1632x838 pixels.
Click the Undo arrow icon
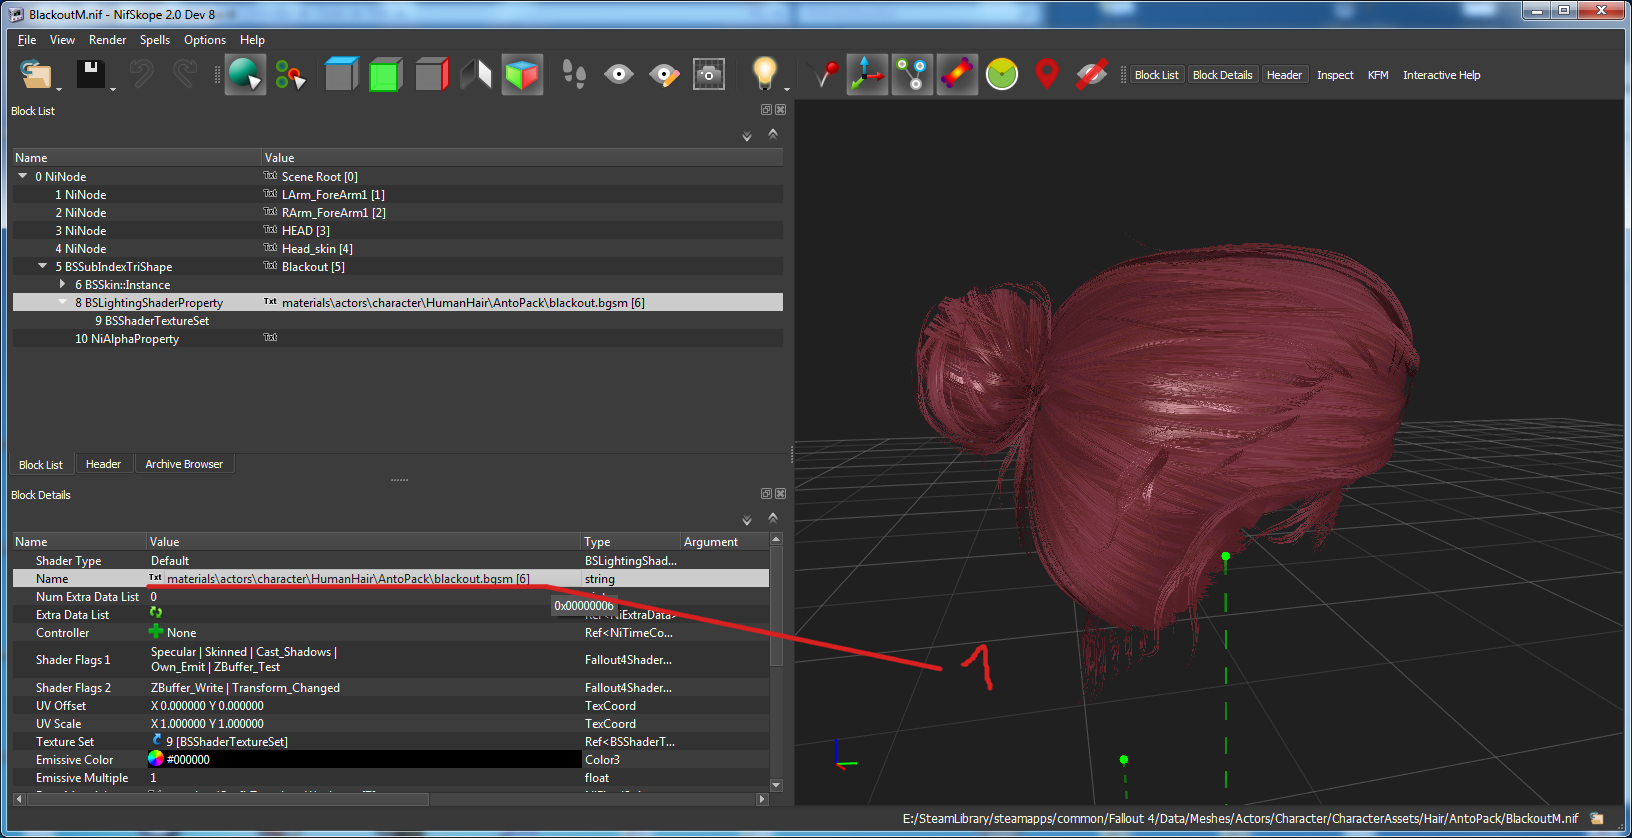[141, 75]
